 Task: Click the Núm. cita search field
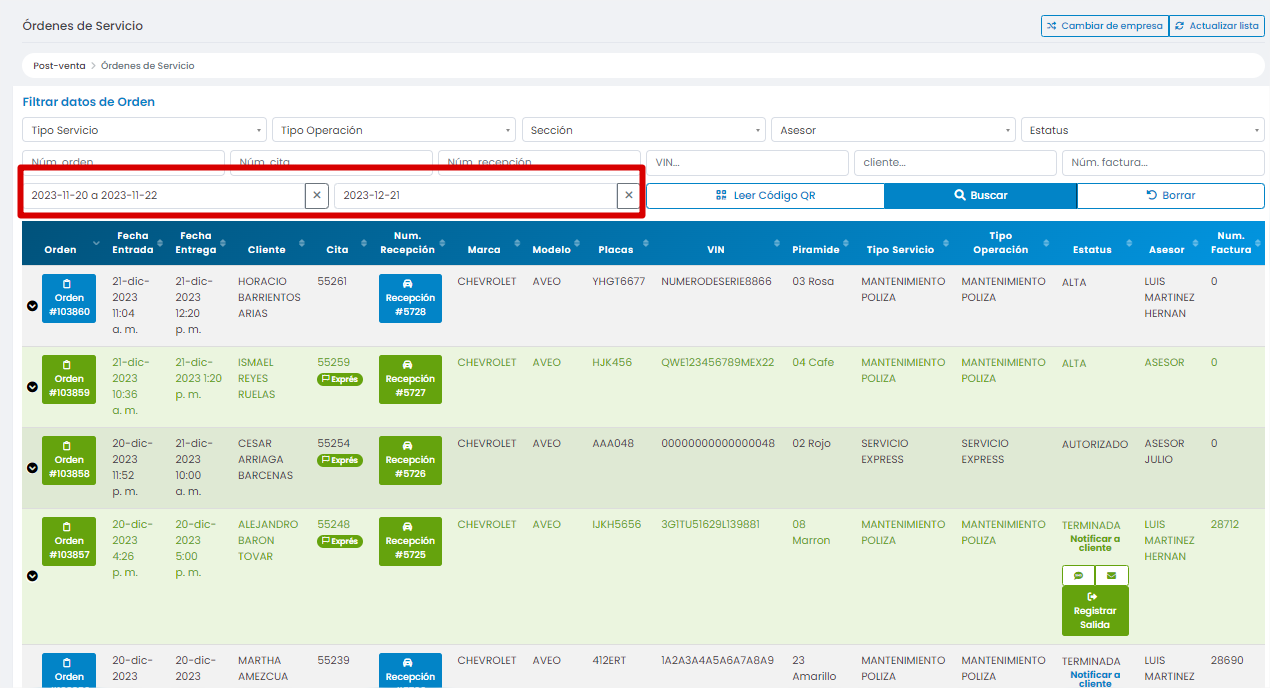click(331, 162)
